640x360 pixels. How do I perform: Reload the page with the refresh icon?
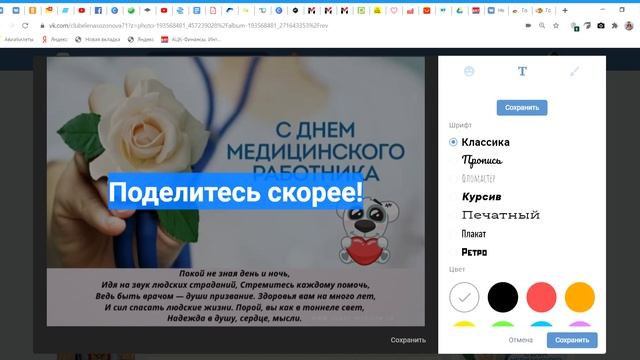point(25,25)
